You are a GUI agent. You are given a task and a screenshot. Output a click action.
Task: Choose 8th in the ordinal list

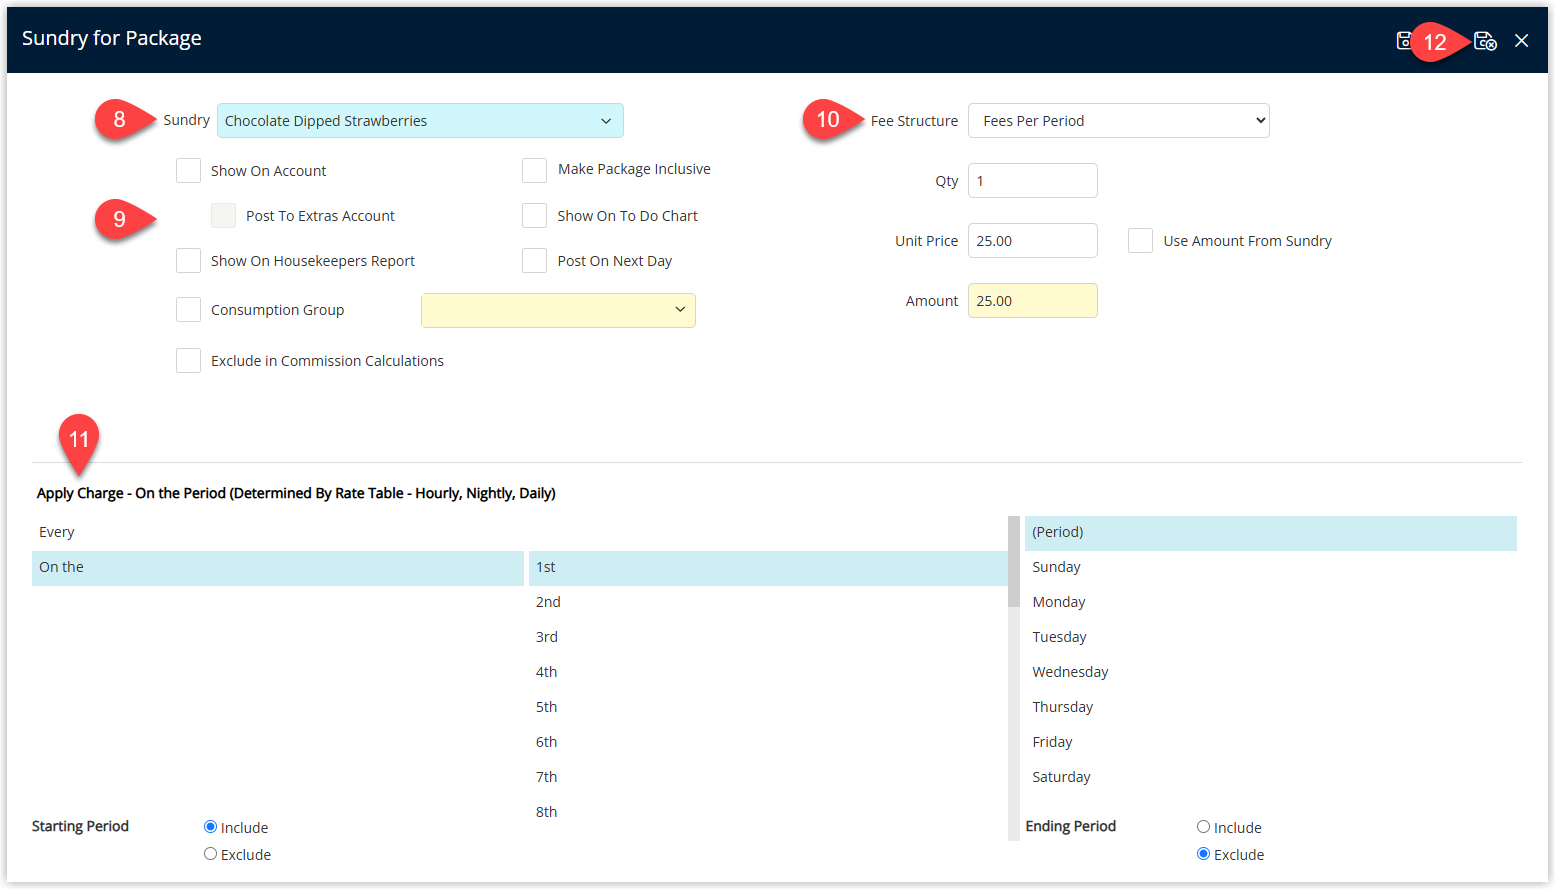coord(768,813)
